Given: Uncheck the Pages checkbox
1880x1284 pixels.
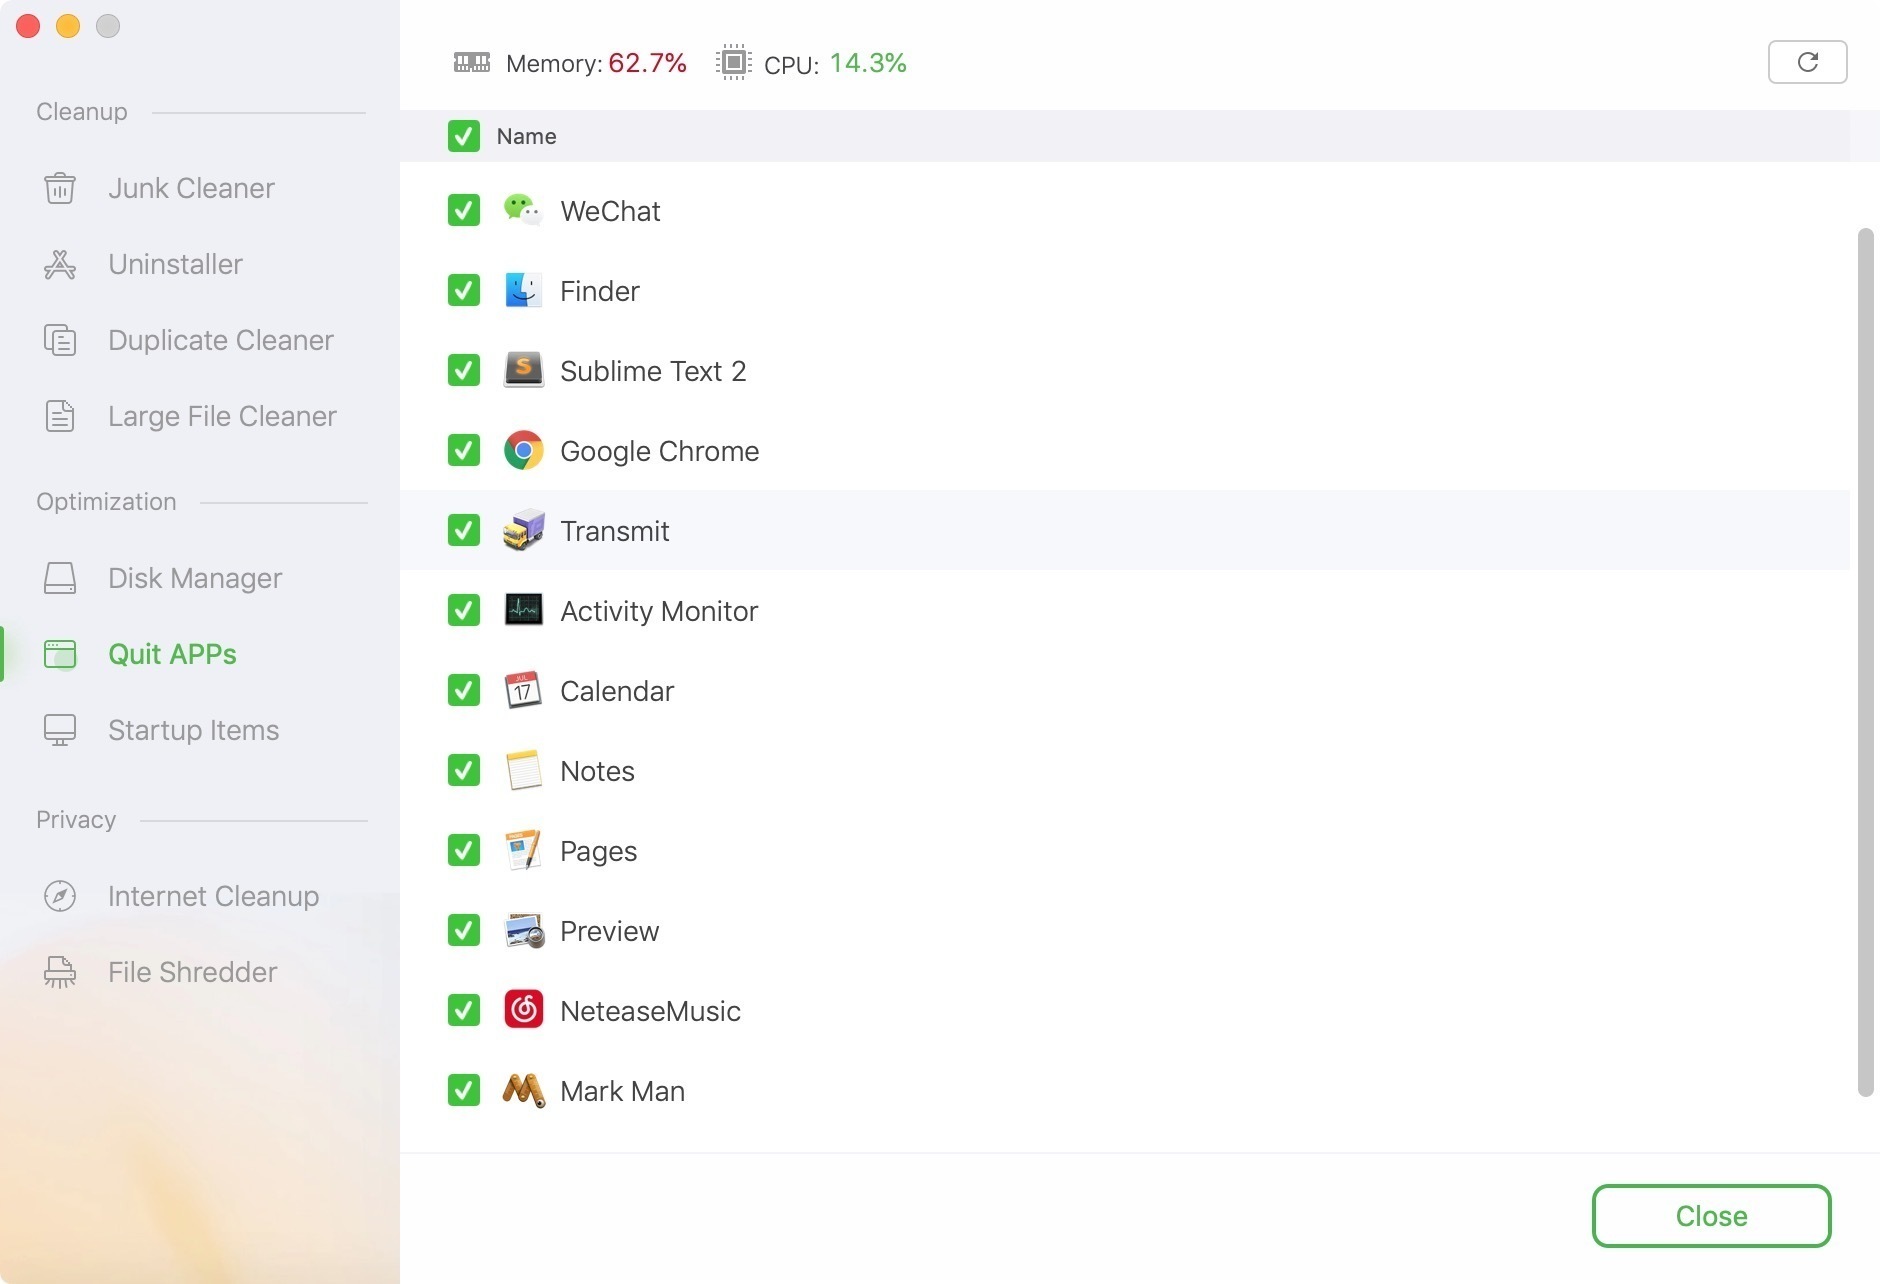Looking at the screenshot, I should (464, 850).
